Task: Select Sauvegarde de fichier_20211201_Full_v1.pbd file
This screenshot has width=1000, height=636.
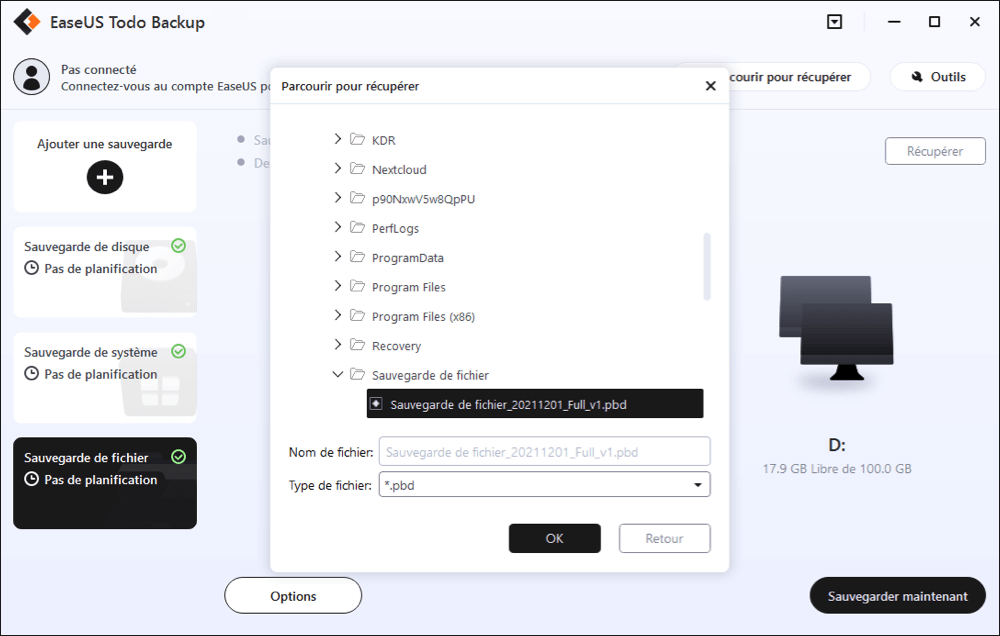Action: point(535,404)
